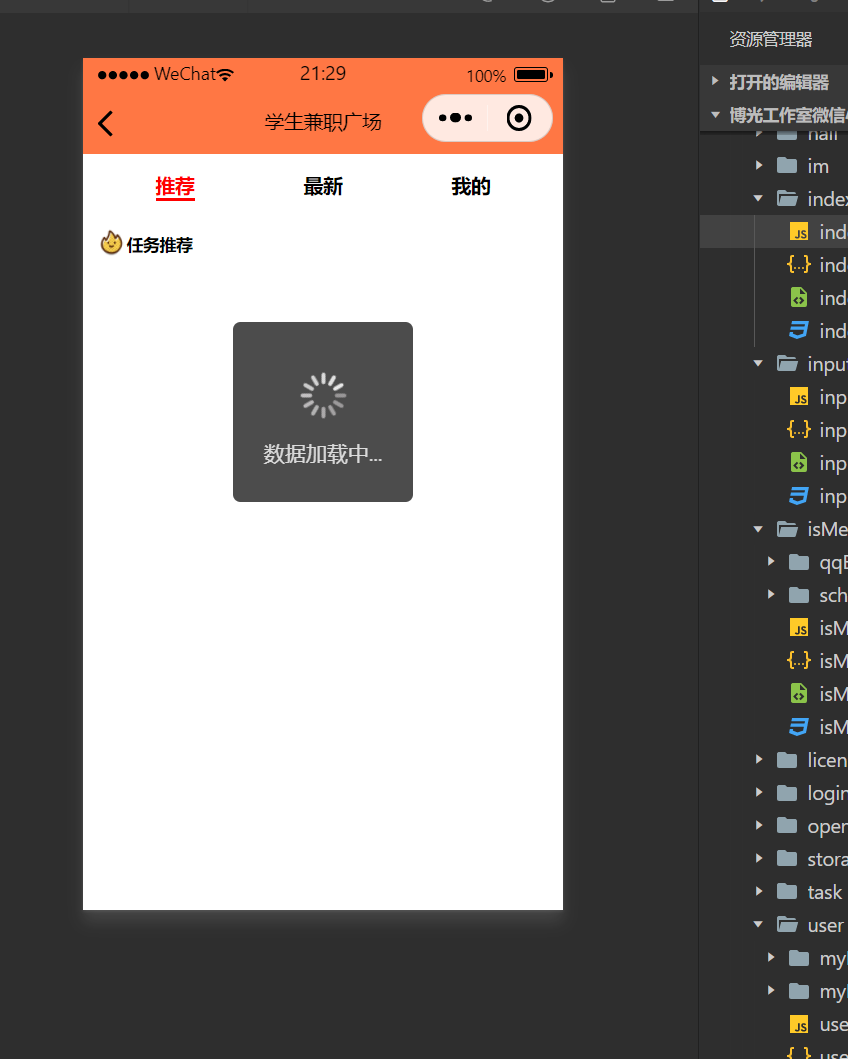Open index.js via its yellow JS icon

coord(800,231)
